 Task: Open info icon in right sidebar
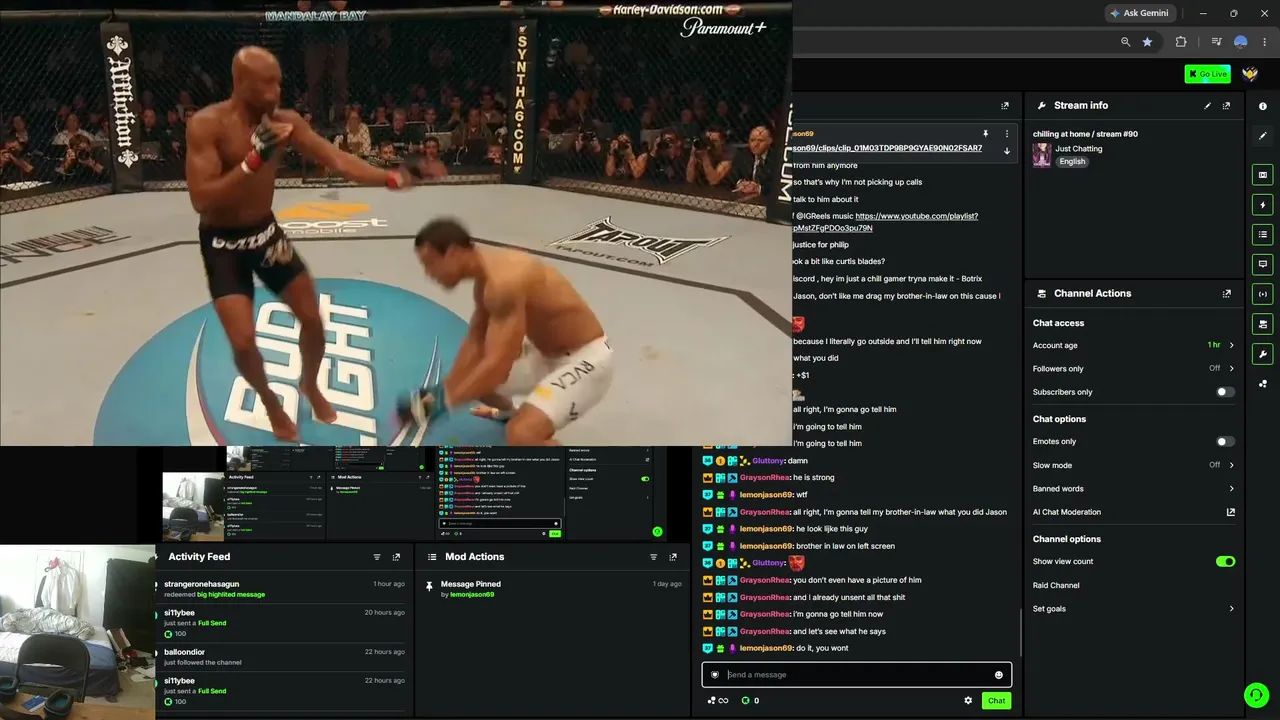(1263, 106)
